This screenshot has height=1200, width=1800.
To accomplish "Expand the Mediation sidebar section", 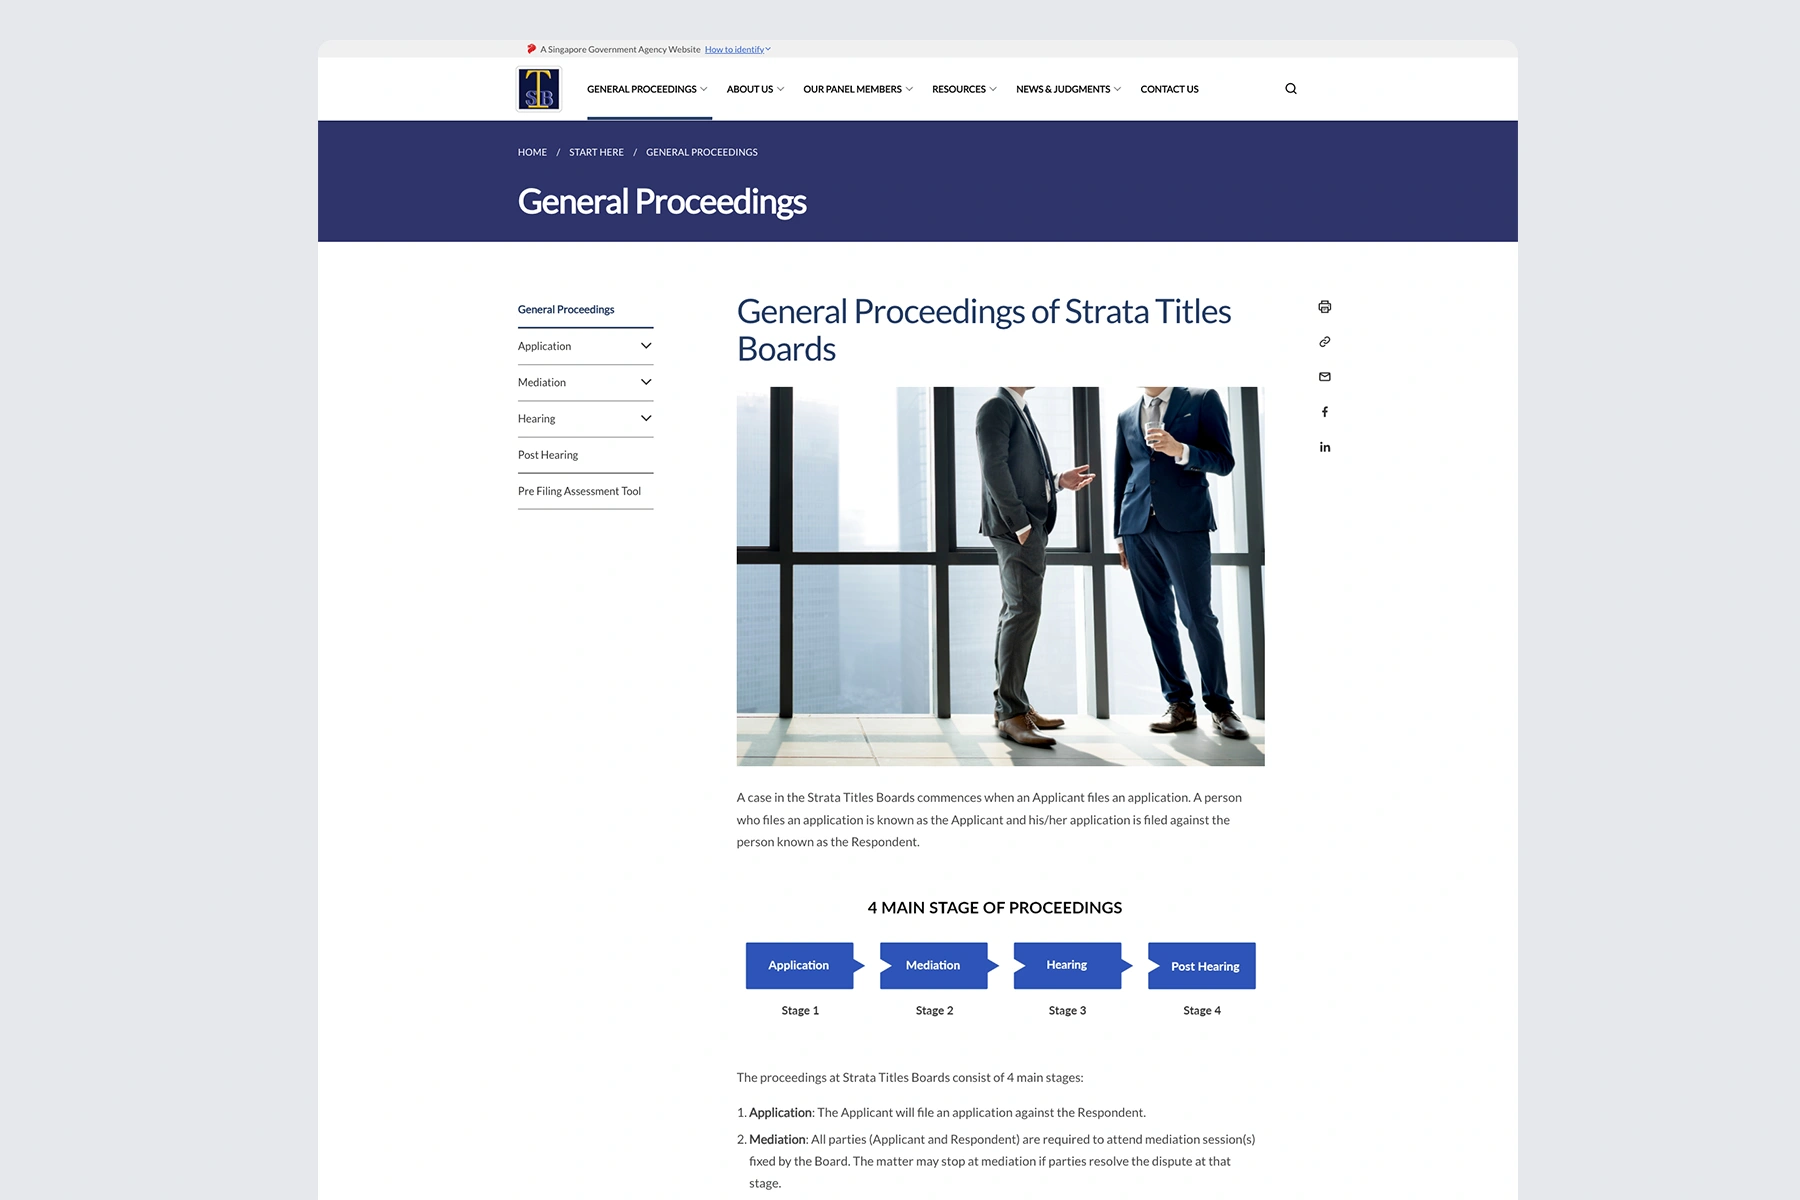I will pyautogui.click(x=645, y=382).
